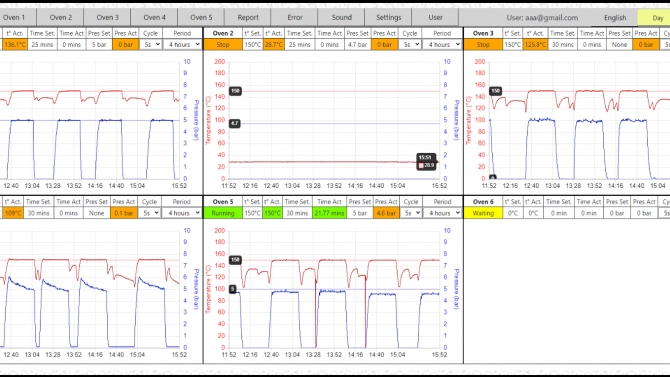The height and width of the screenshot is (377, 670).
Task: Click the User: aaa@gmail.com account label
Action: (x=542, y=18)
